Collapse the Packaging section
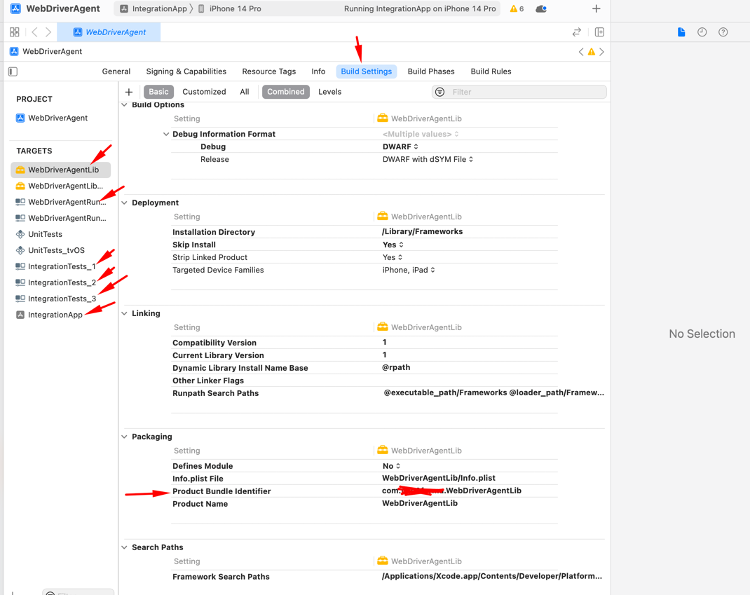Viewport: 750px width, 596px height. pyautogui.click(x=124, y=437)
